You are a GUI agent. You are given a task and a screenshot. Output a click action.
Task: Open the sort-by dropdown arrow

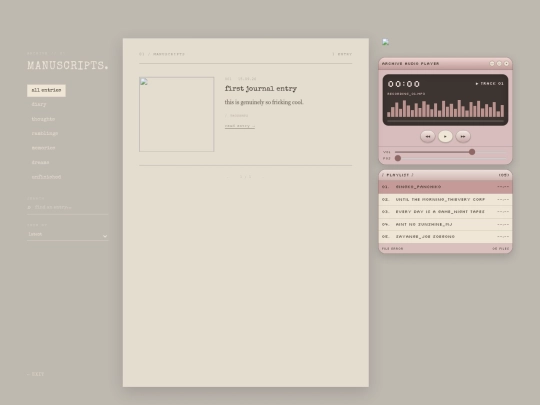point(105,236)
